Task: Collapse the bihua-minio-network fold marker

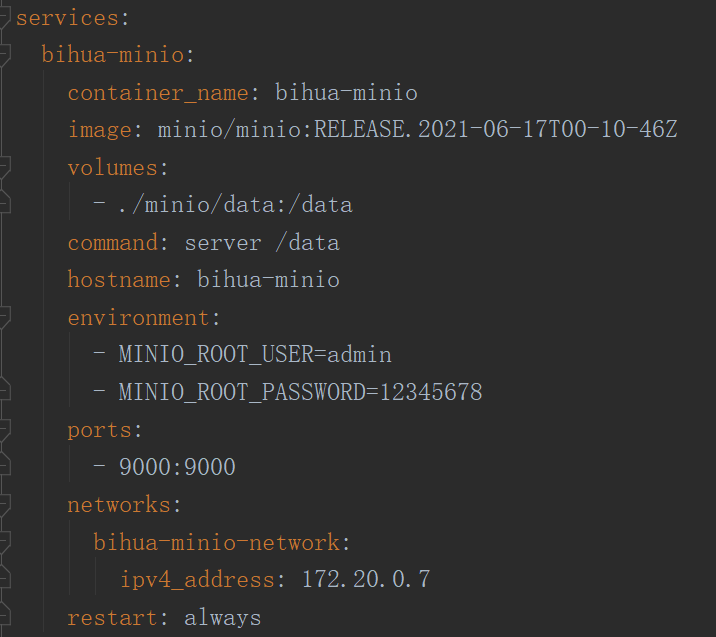Action: [4, 542]
